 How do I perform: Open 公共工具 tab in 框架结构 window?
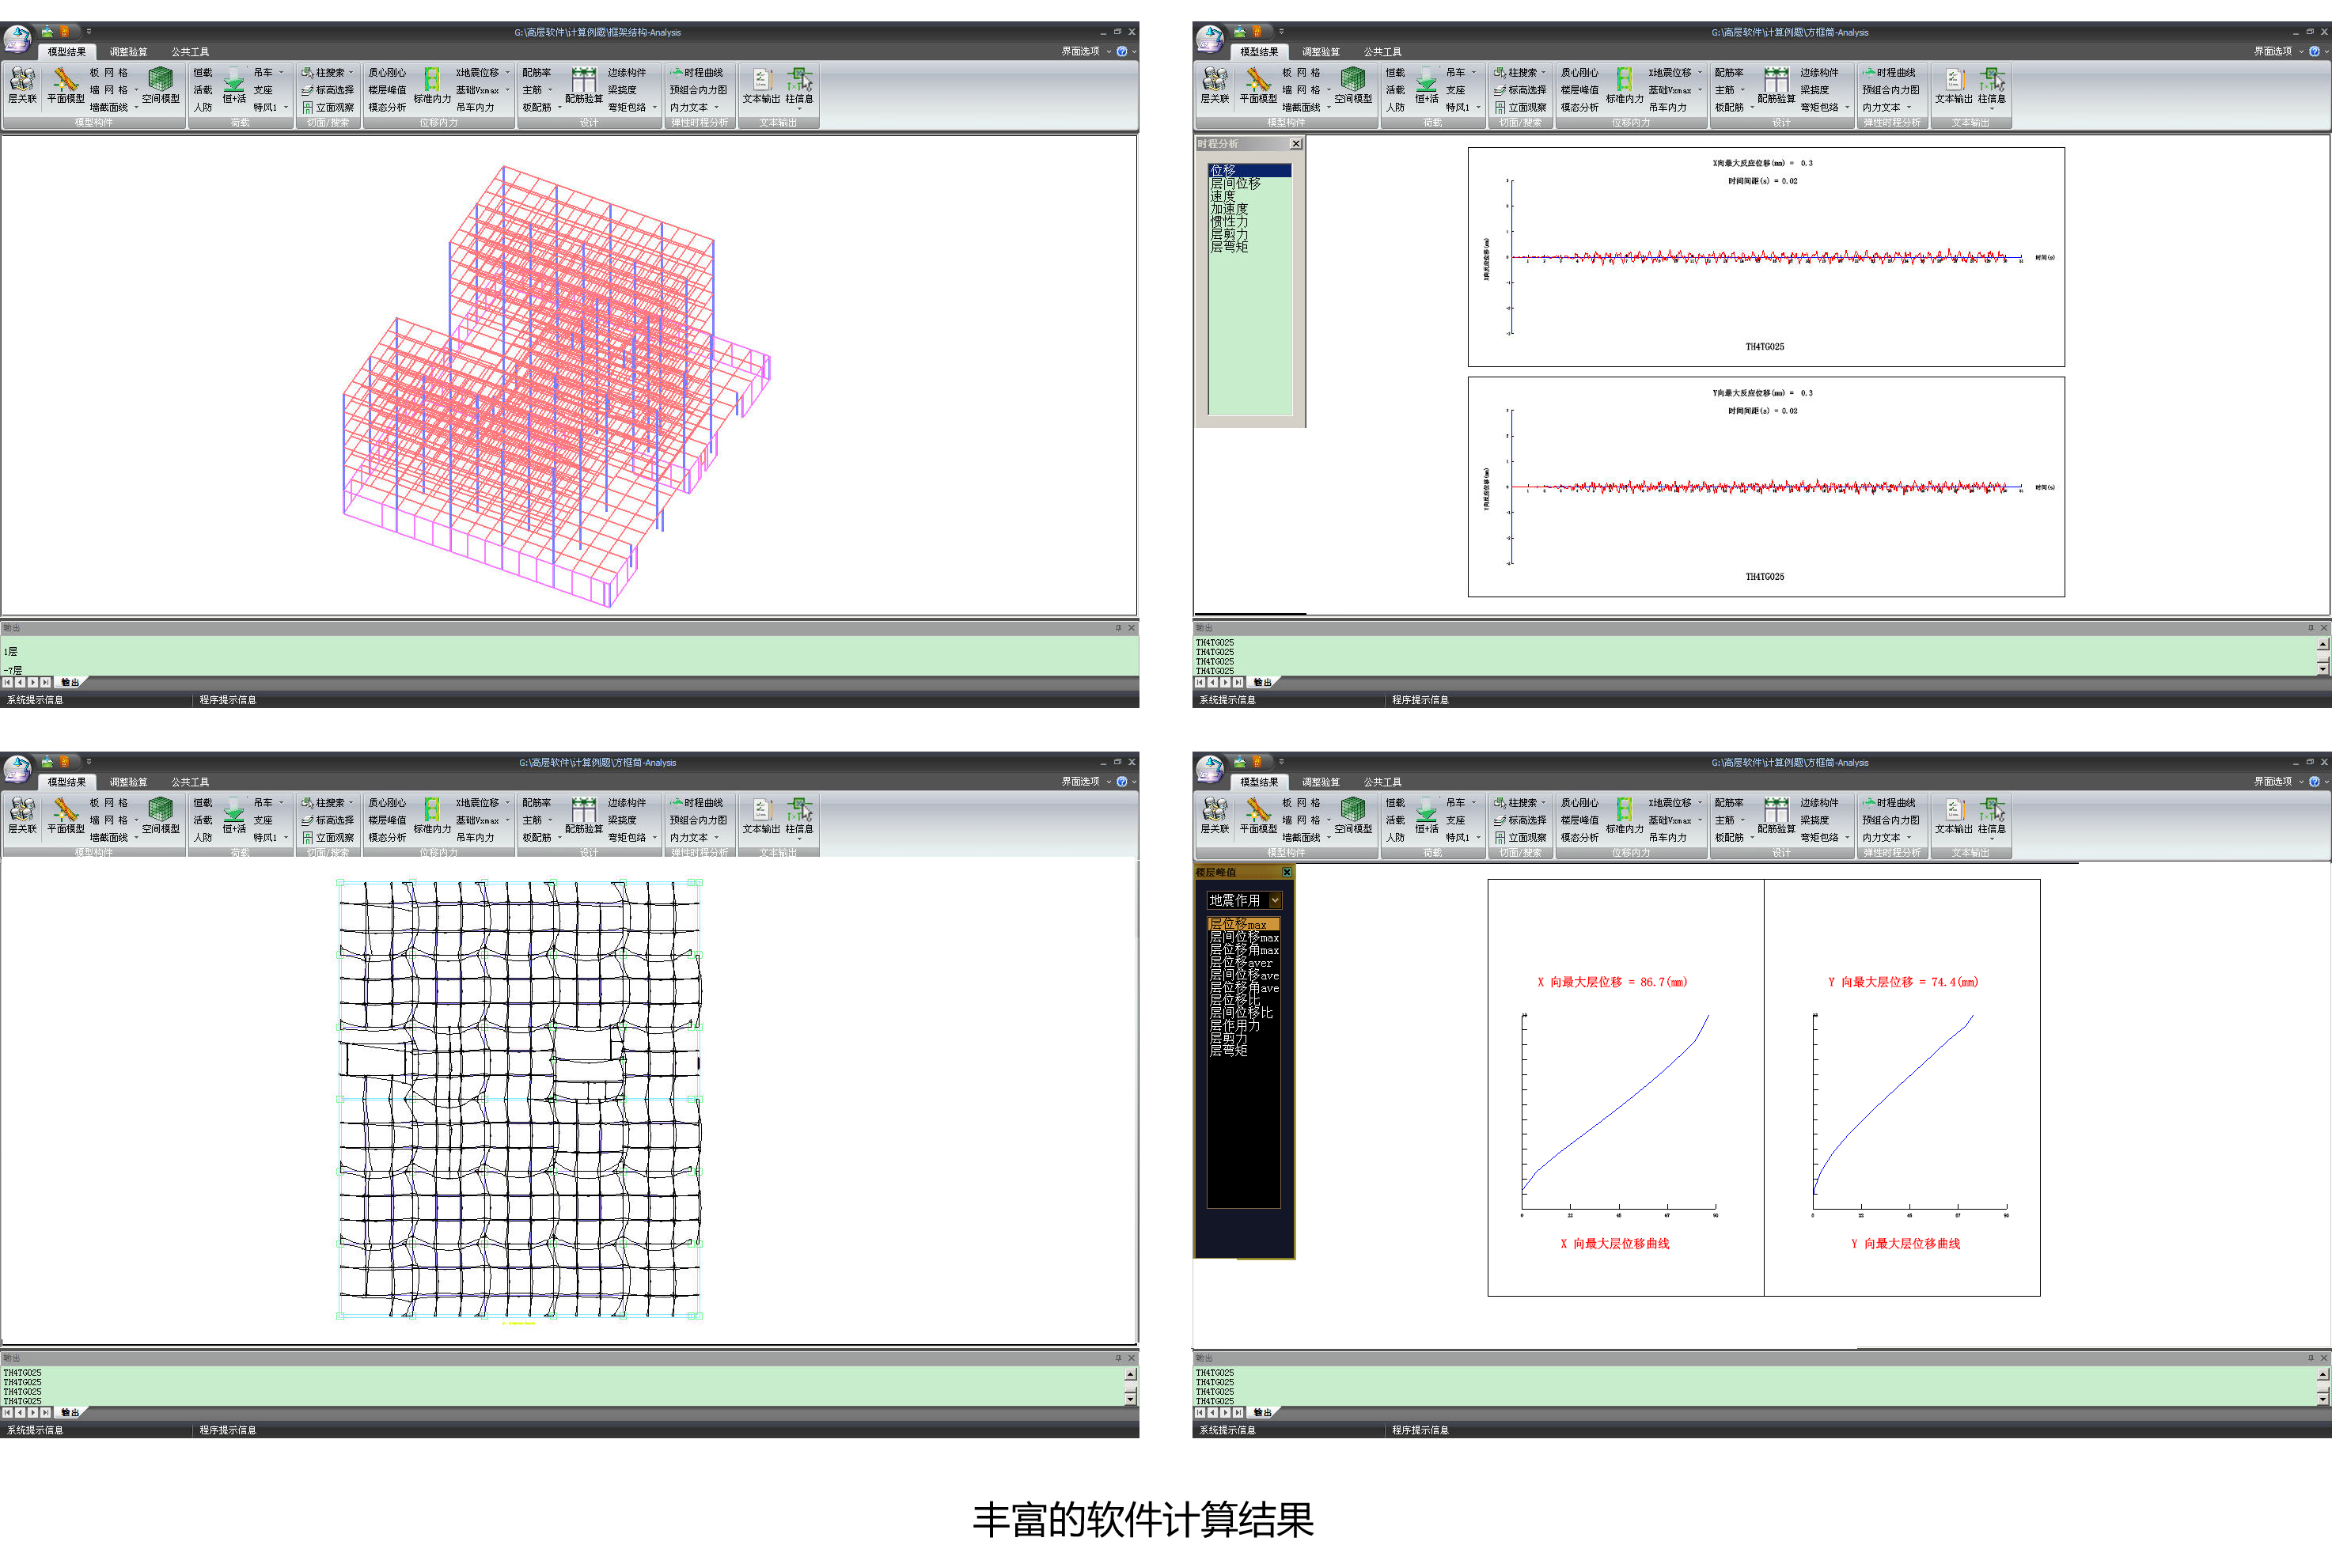(189, 52)
